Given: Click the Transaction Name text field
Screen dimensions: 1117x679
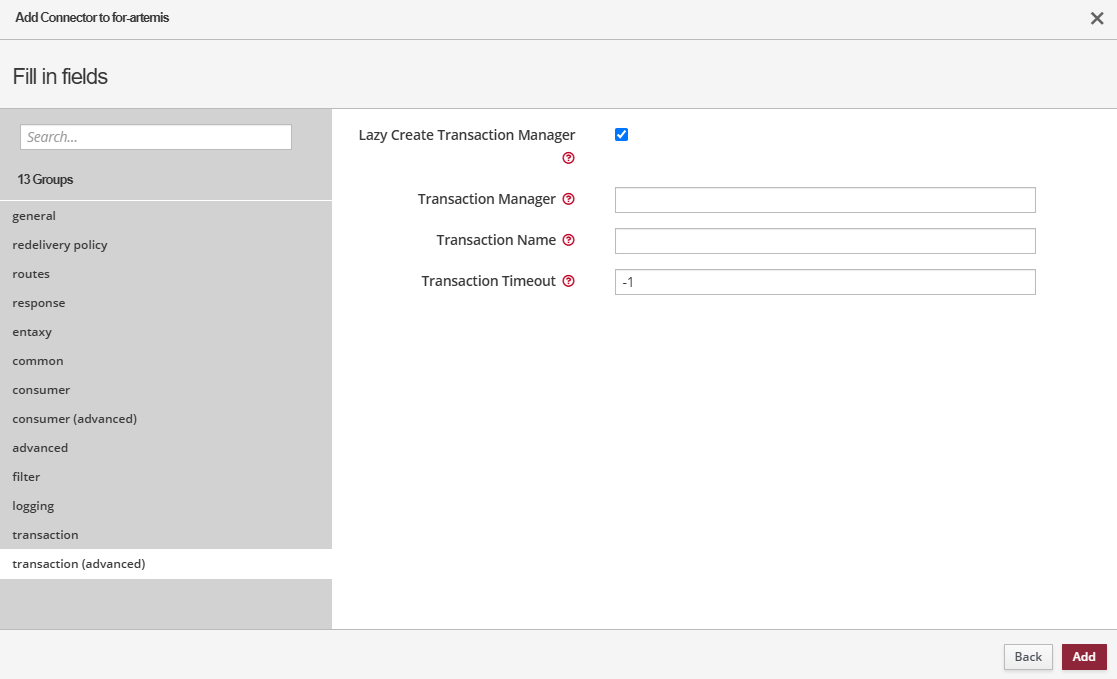Looking at the screenshot, I should [825, 240].
